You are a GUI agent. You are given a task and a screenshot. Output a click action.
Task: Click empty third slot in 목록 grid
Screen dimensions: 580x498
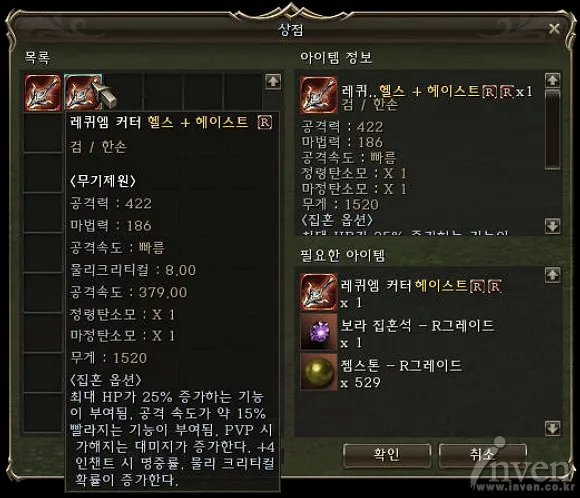[x=123, y=92]
